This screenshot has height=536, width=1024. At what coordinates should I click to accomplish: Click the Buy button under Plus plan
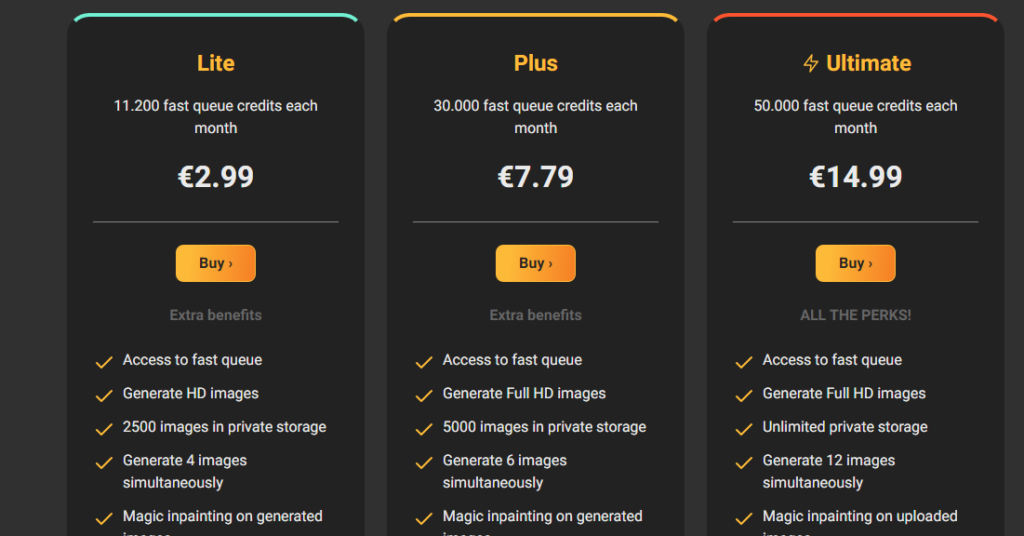536,263
